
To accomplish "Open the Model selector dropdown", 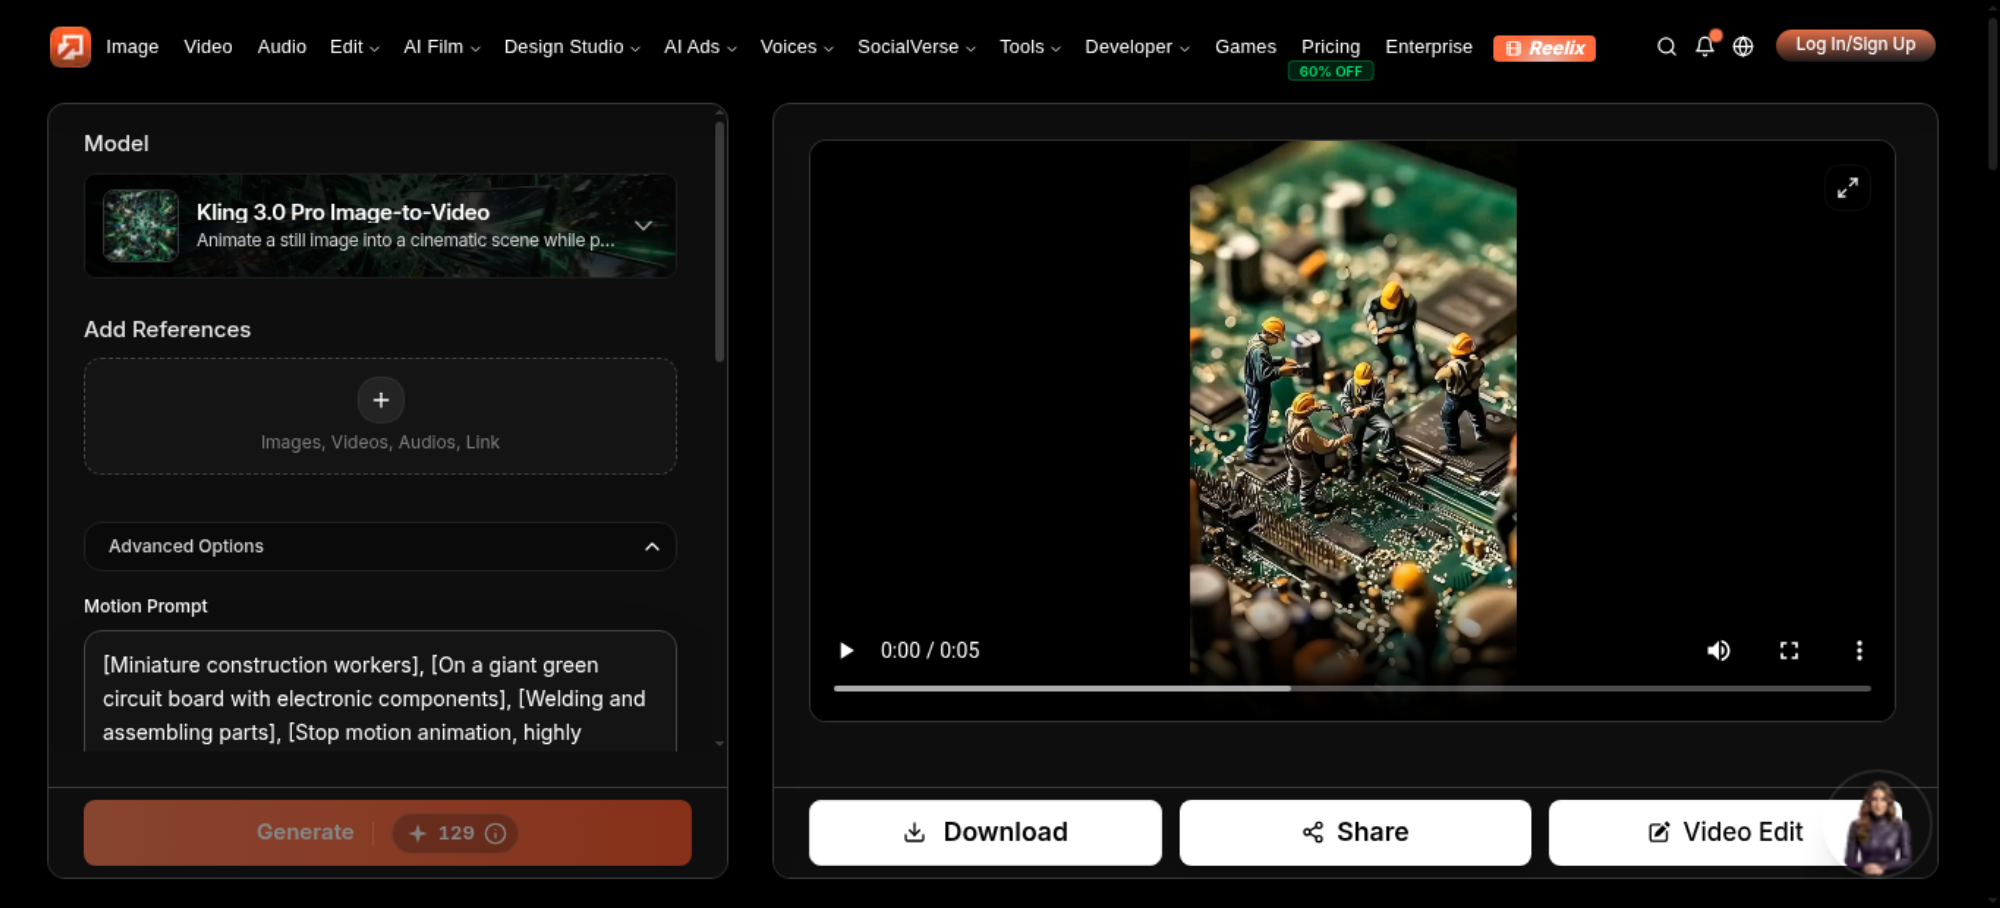I will [380, 226].
